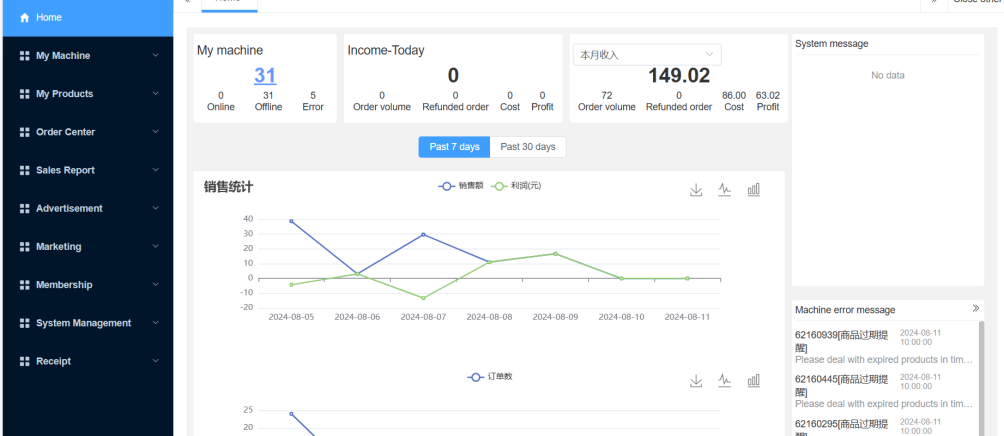Expand the Advertisement chevron
This screenshot has height=436, width=1004.
pos(156,208)
